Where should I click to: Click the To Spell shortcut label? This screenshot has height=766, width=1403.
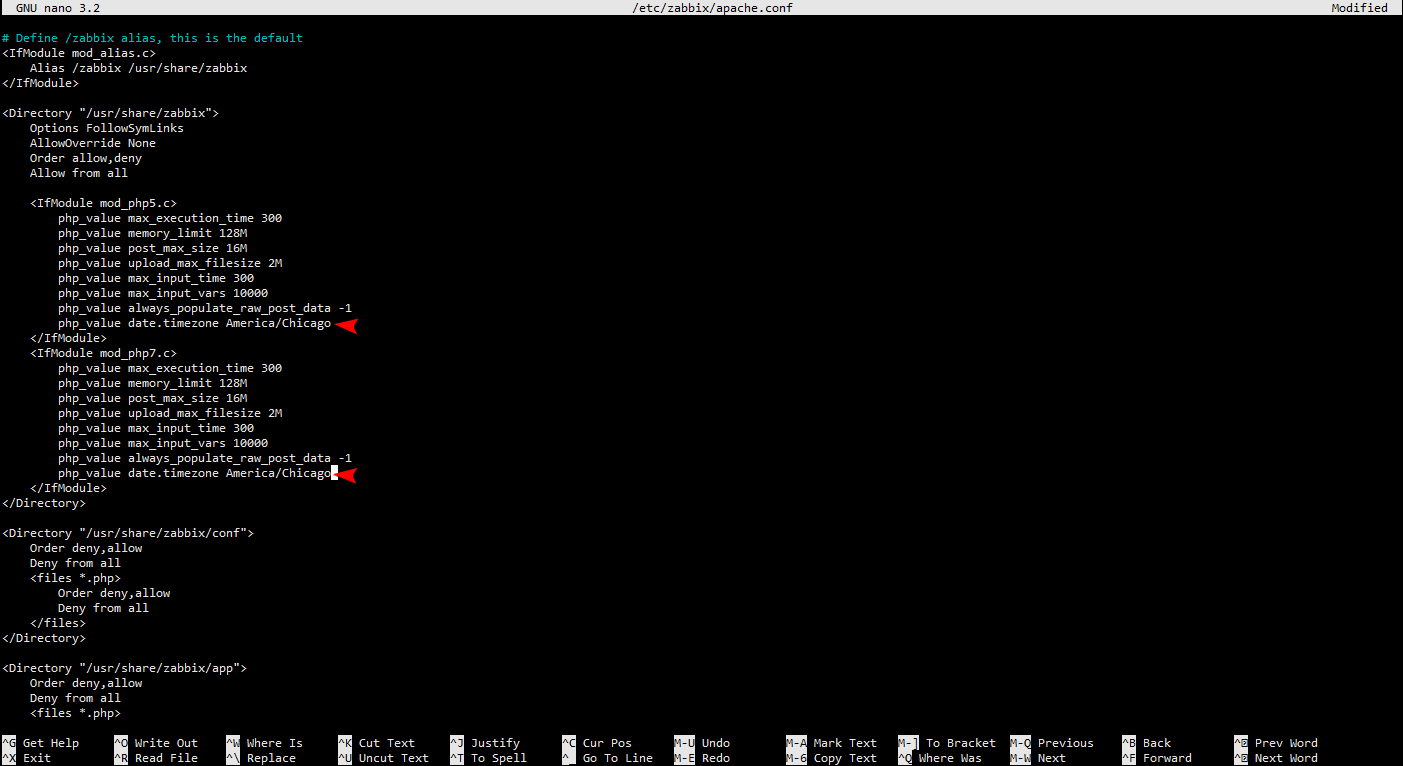[499, 758]
